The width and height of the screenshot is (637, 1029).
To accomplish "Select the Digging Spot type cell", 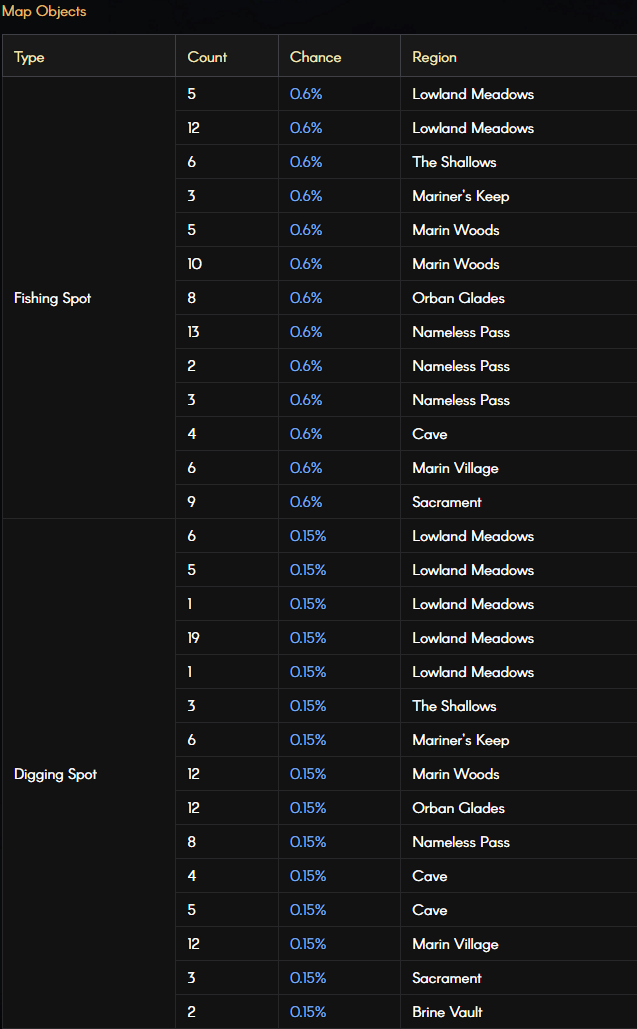I will 89,774.
